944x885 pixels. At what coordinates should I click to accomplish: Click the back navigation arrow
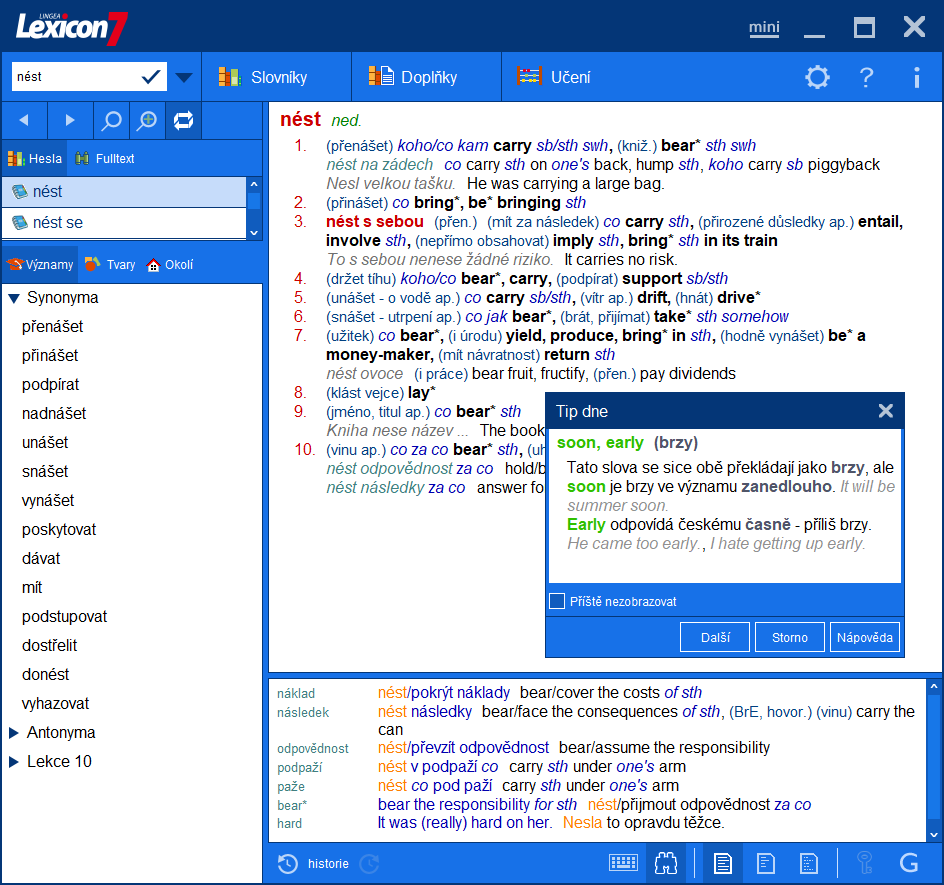24,120
